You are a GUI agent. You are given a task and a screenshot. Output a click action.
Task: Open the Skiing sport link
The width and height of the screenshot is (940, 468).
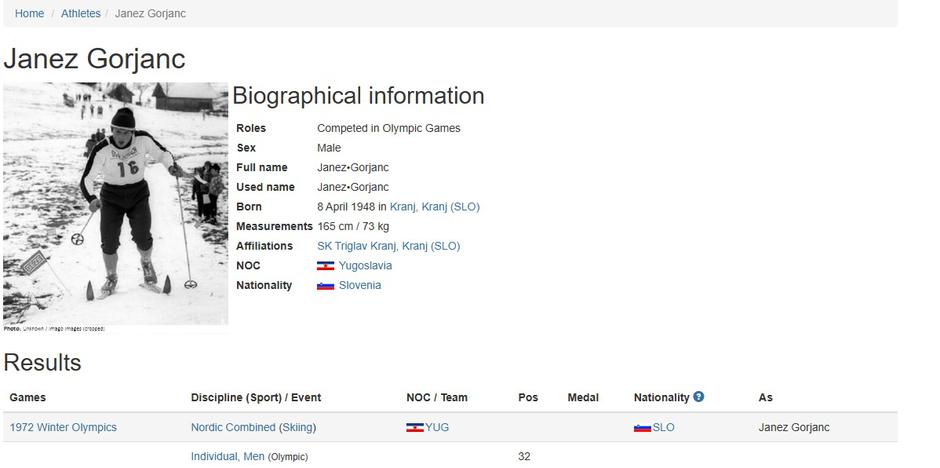(x=297, y=427)
